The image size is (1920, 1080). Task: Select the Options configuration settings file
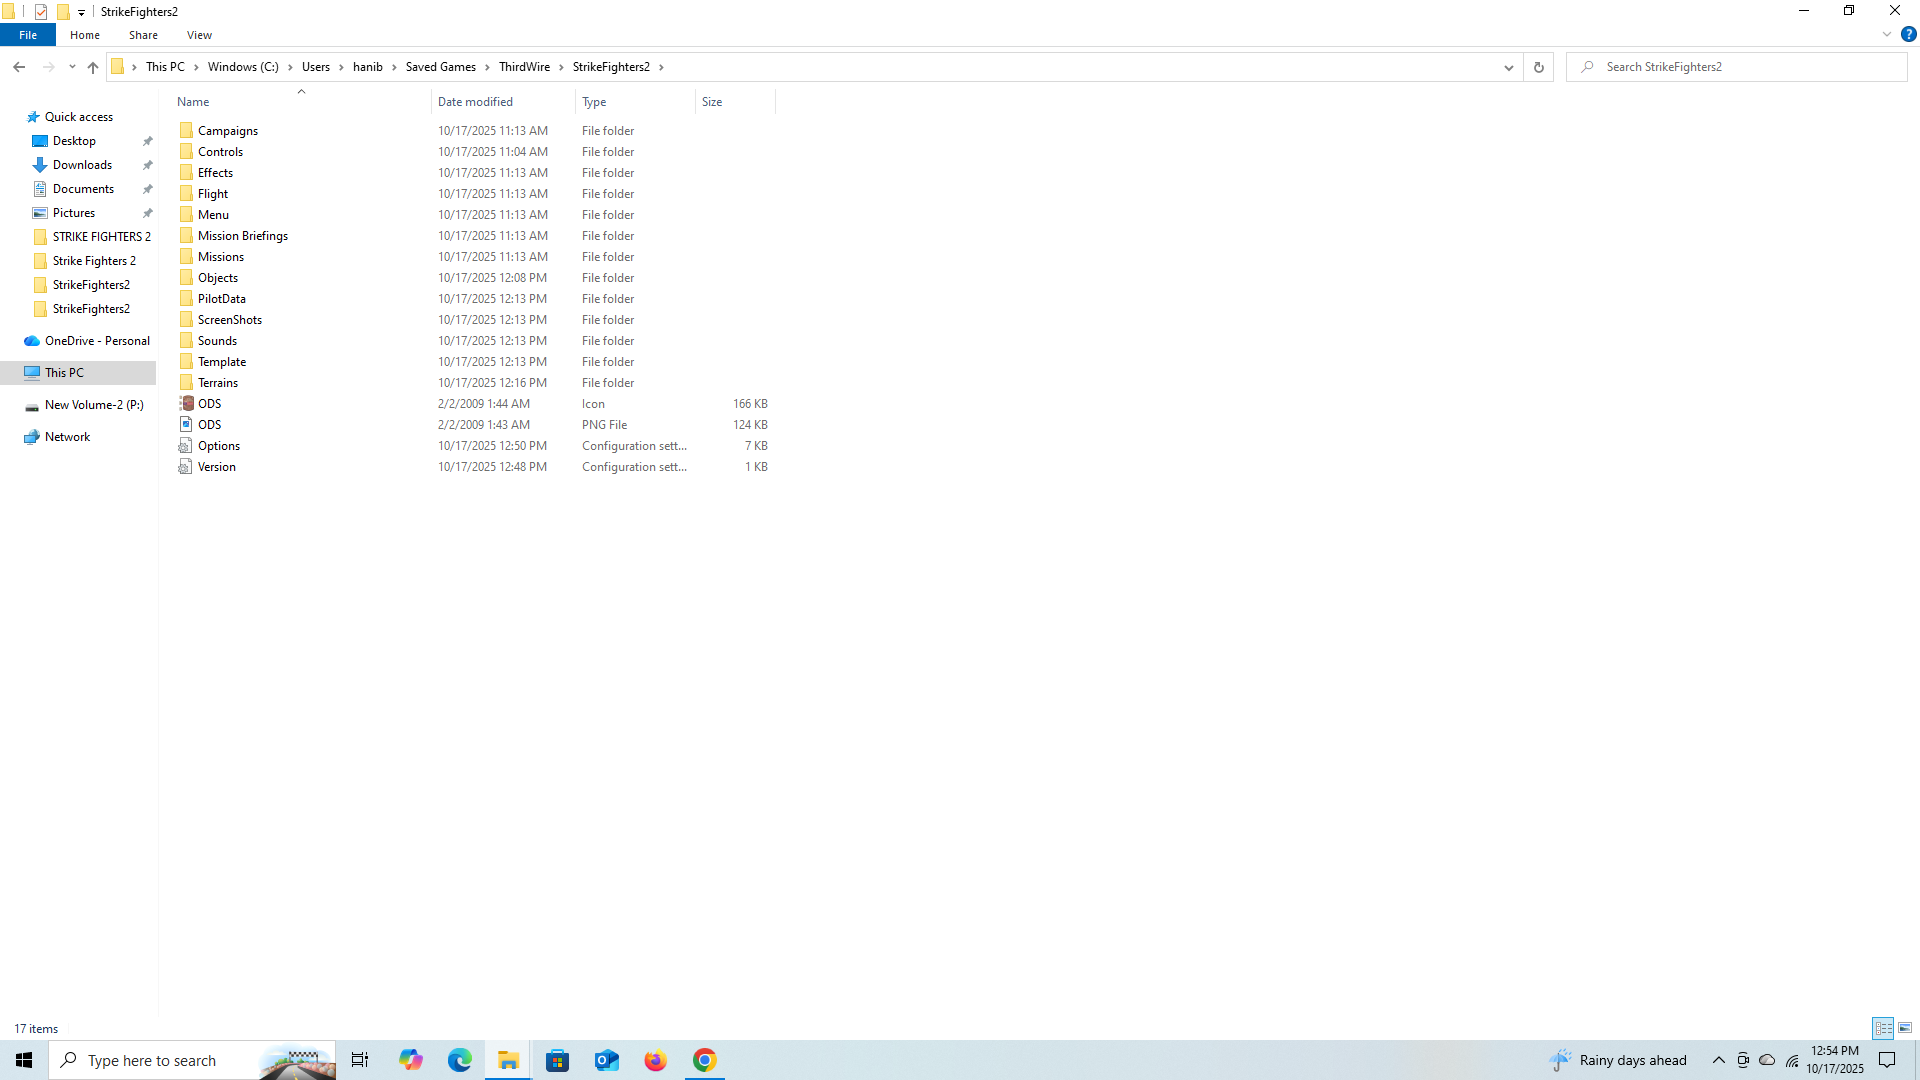218,446
